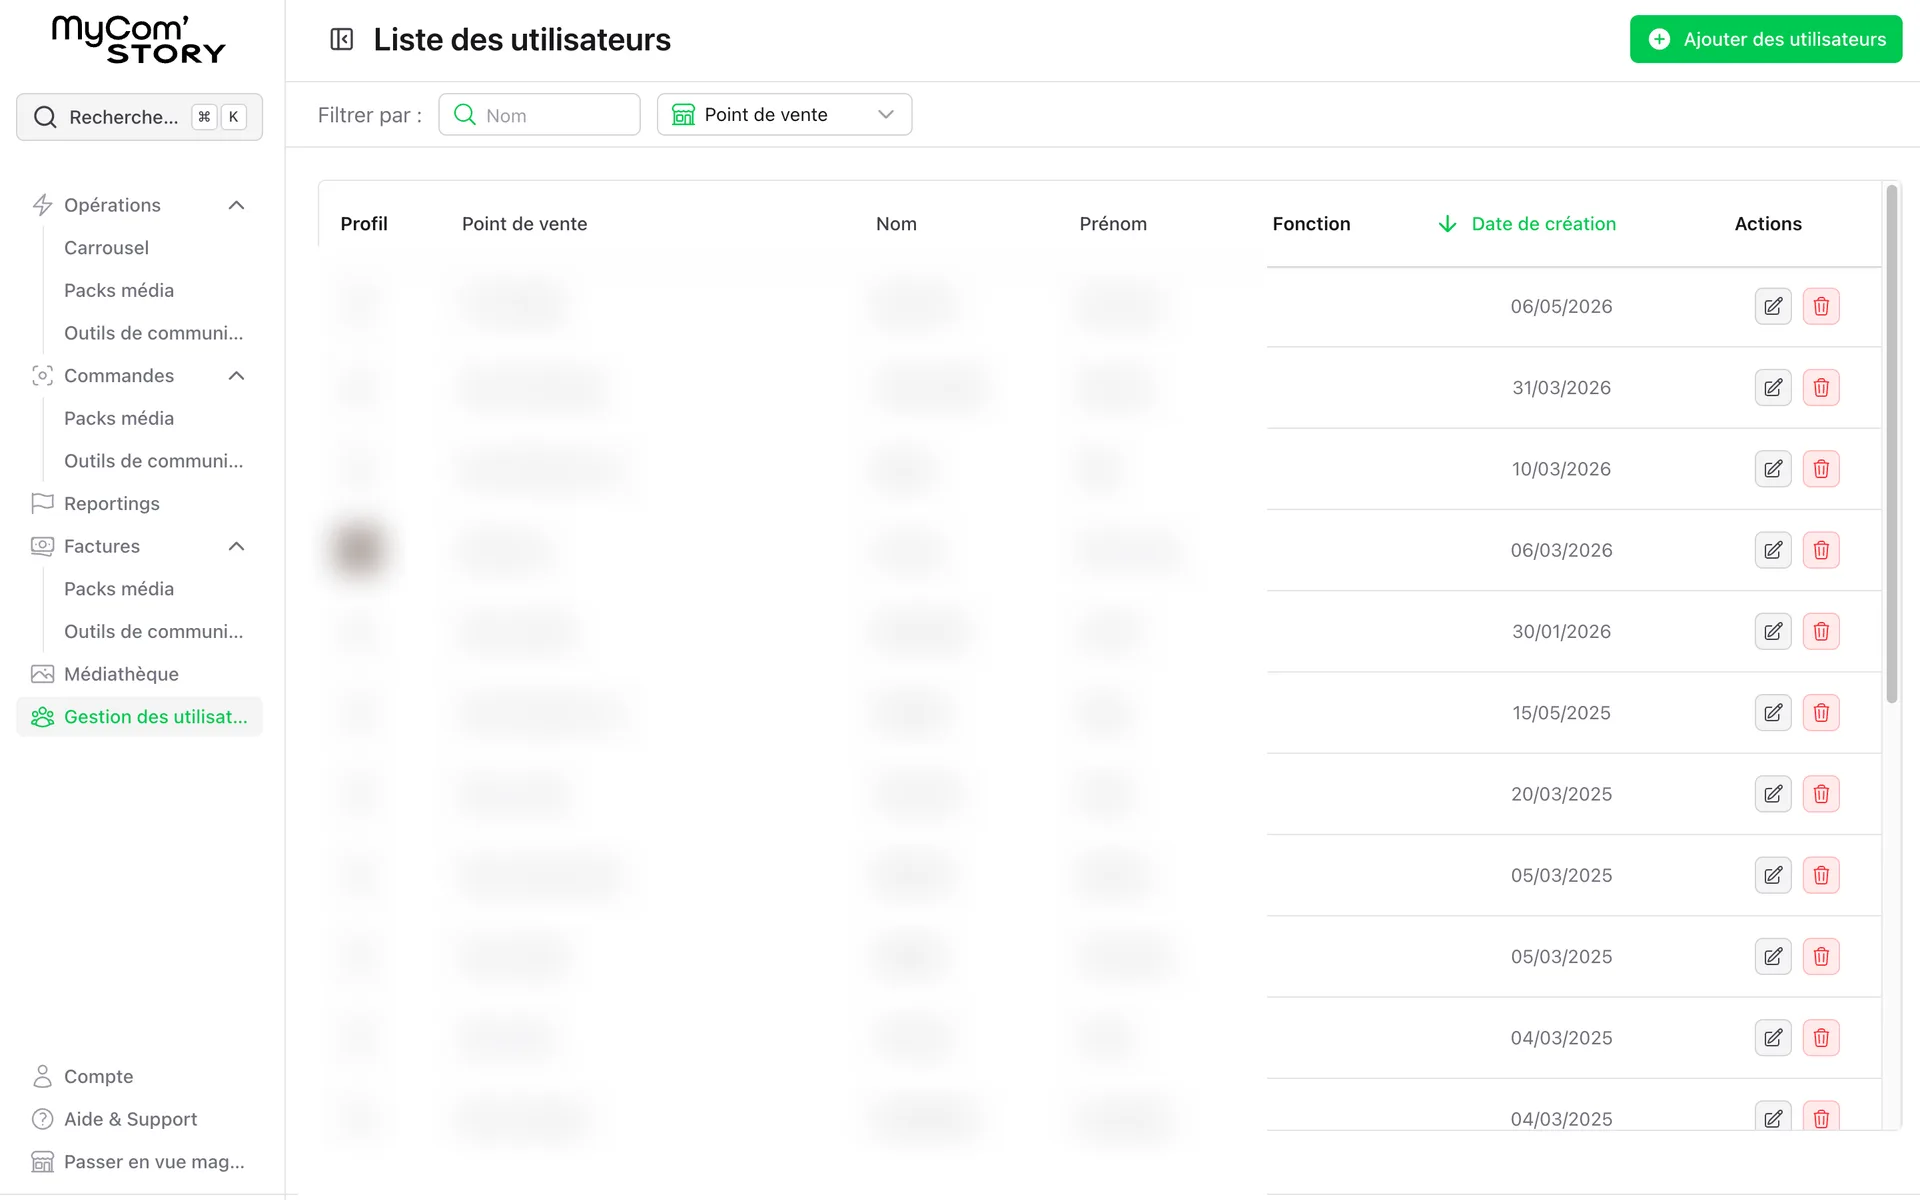This screenshot has height=1200, width=1920.
Task: Open Packs média under Opérations
Action: 119,291
